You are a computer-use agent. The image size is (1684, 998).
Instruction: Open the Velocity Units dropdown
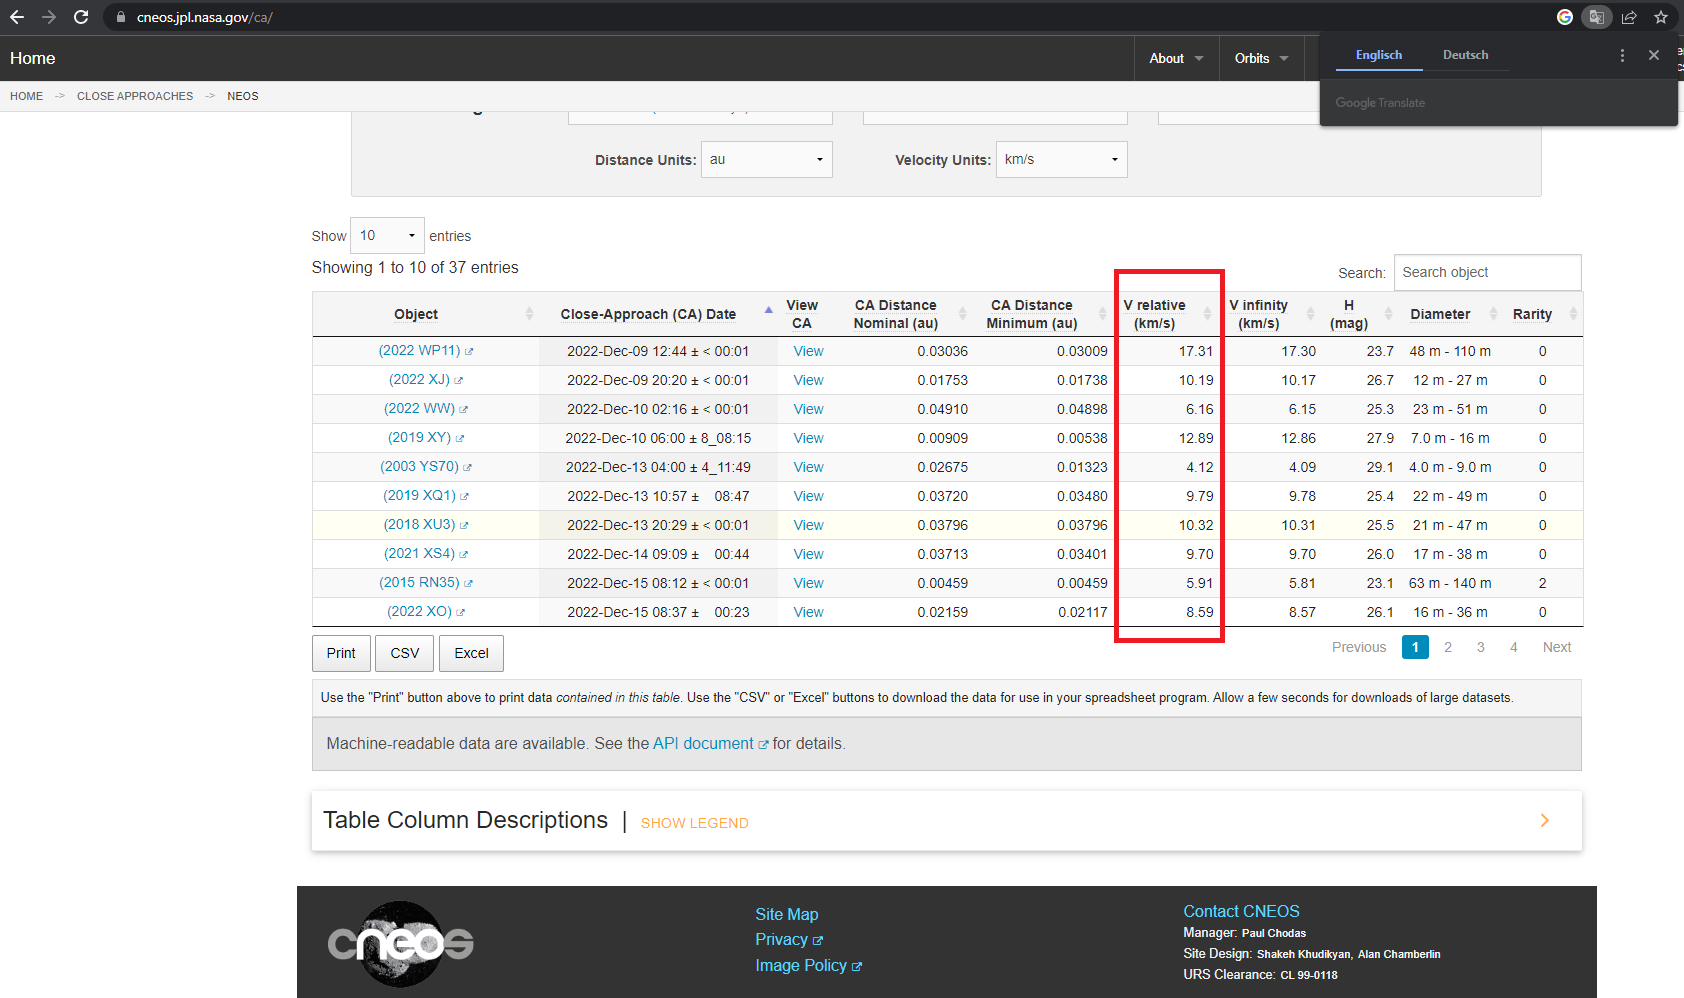tap(1062, 160)
